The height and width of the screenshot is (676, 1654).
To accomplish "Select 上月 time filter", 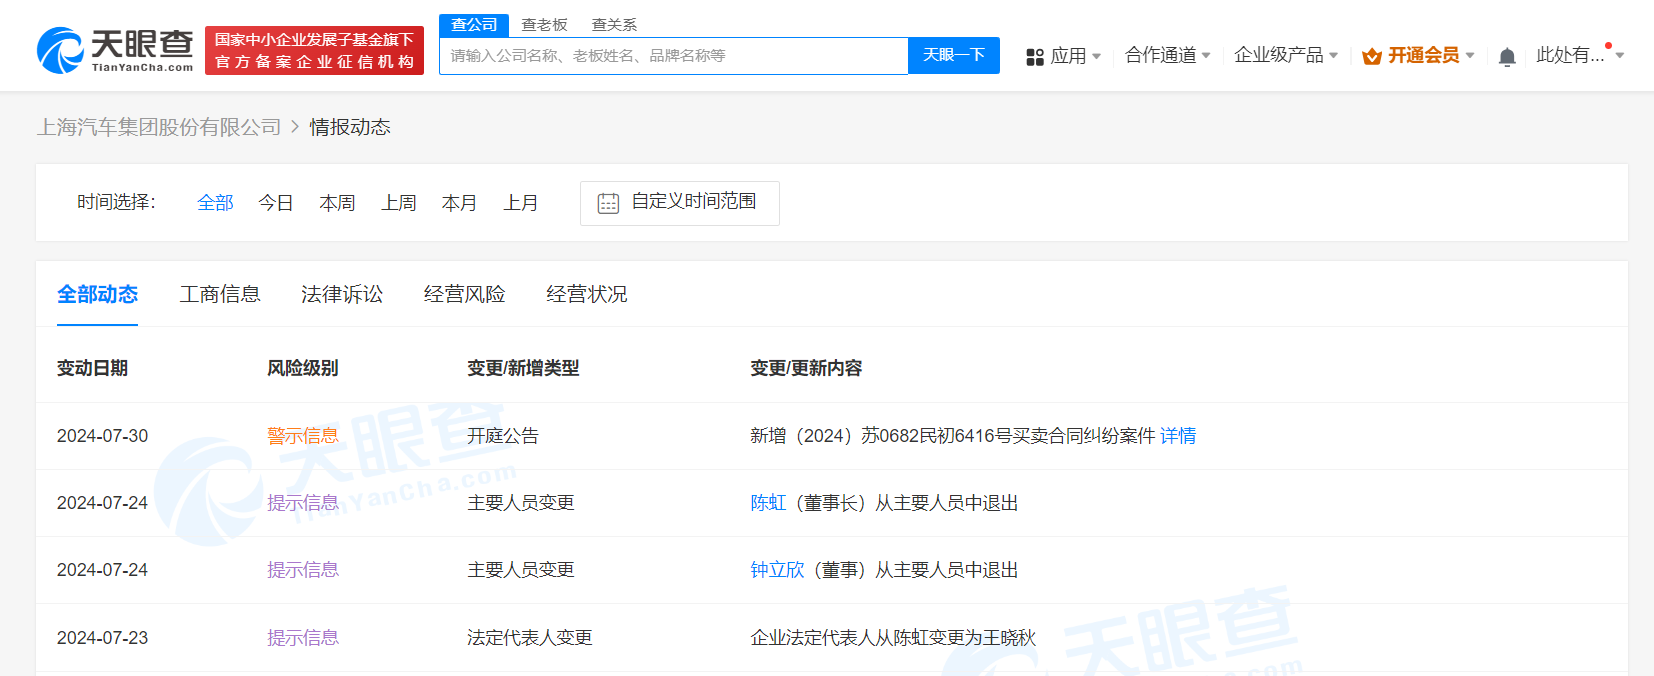I will point(520,203).
